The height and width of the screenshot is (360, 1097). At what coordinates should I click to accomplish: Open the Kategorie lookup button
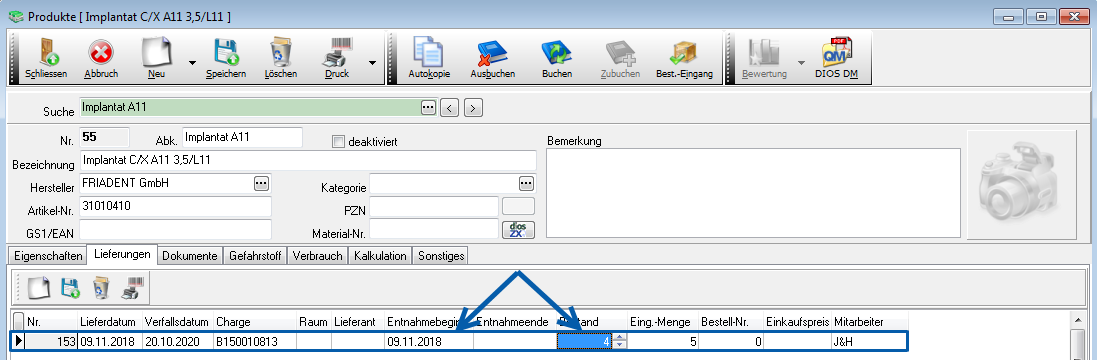[x=526, y=183]
